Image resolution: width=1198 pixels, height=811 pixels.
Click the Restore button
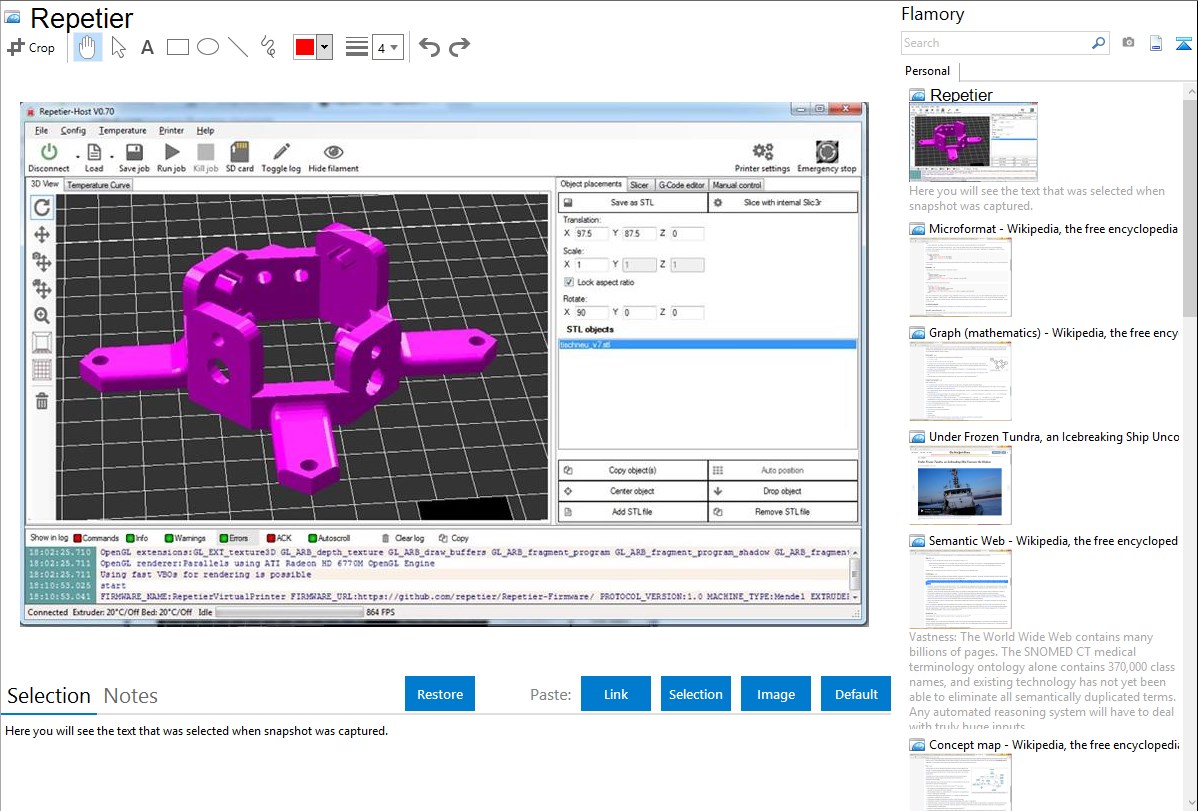point(440,694)
